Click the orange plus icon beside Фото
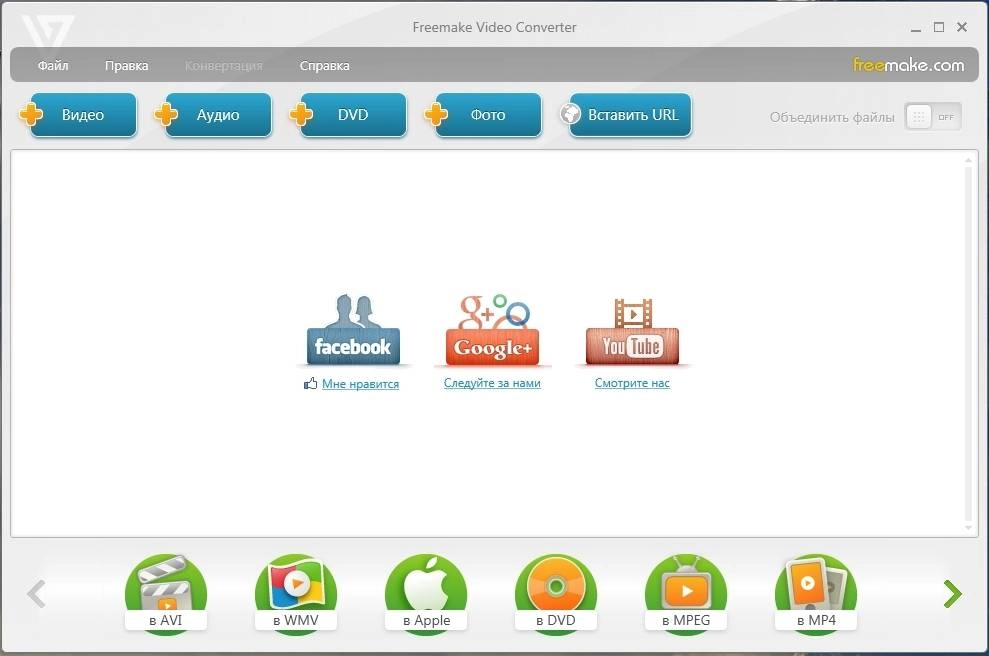 [436, 115]
